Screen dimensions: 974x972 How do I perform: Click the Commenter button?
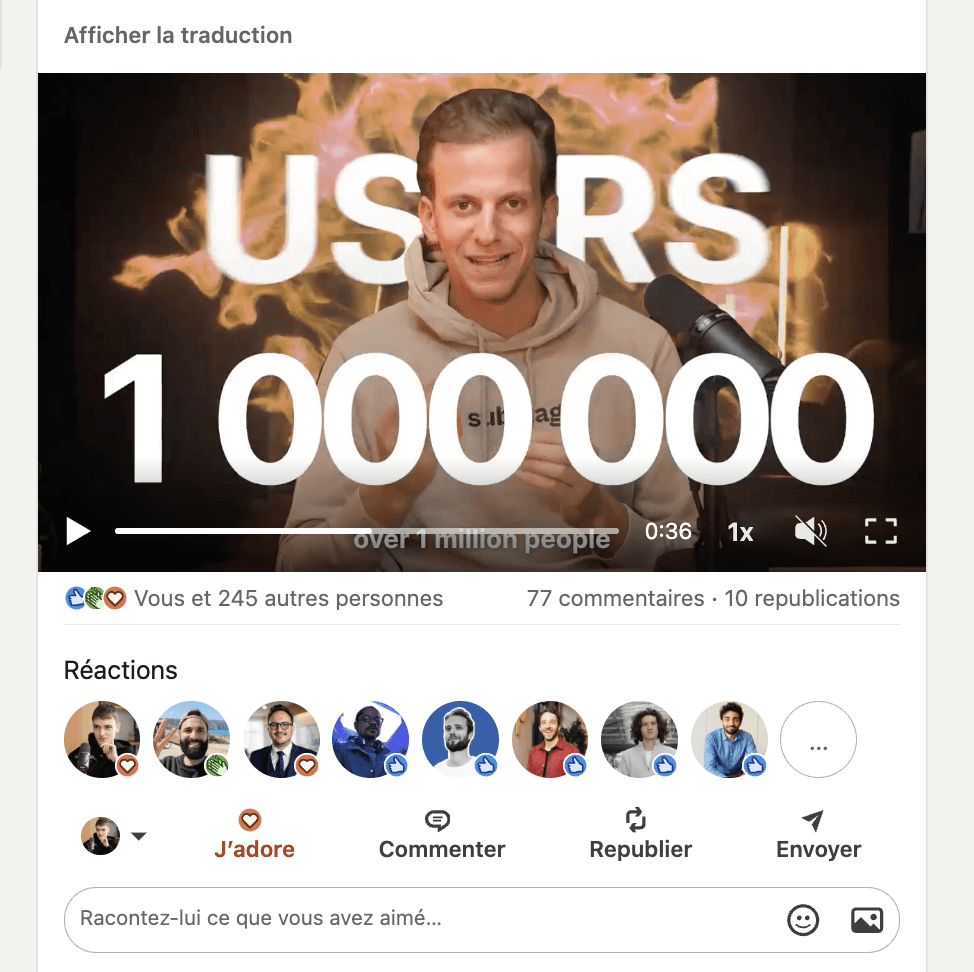[442, 835]
